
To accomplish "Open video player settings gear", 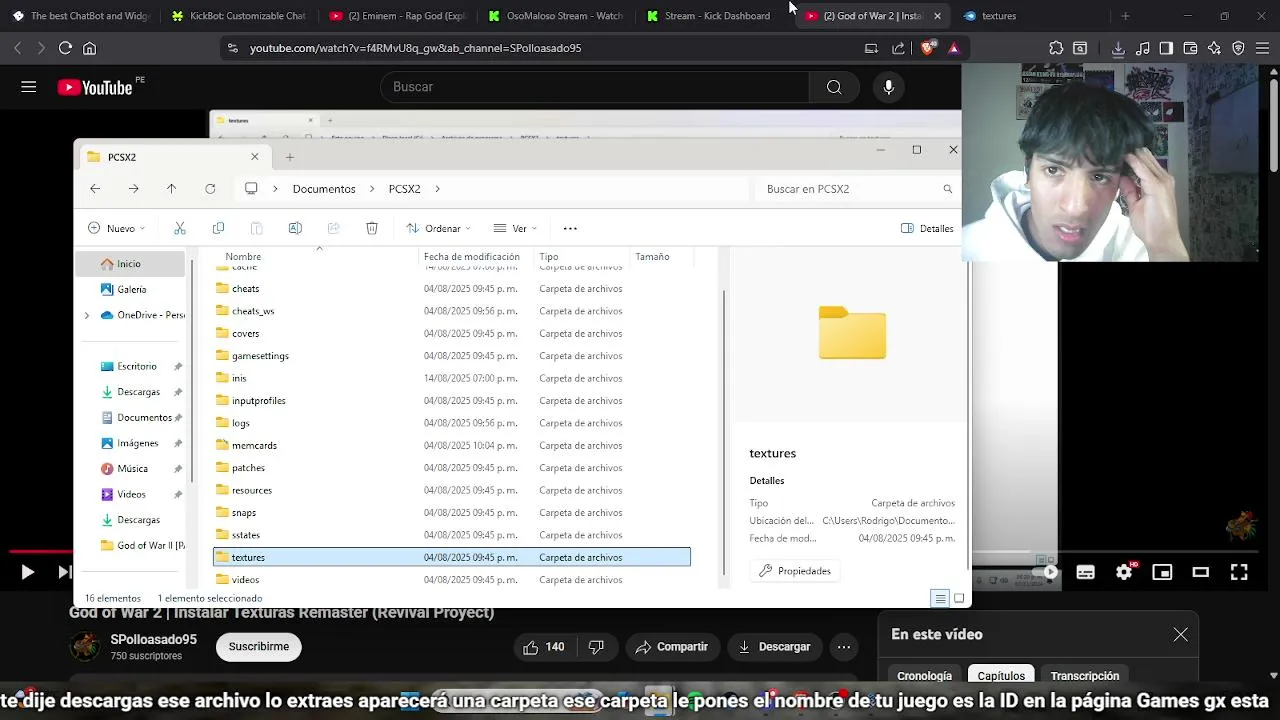I will coord(1124,572).
